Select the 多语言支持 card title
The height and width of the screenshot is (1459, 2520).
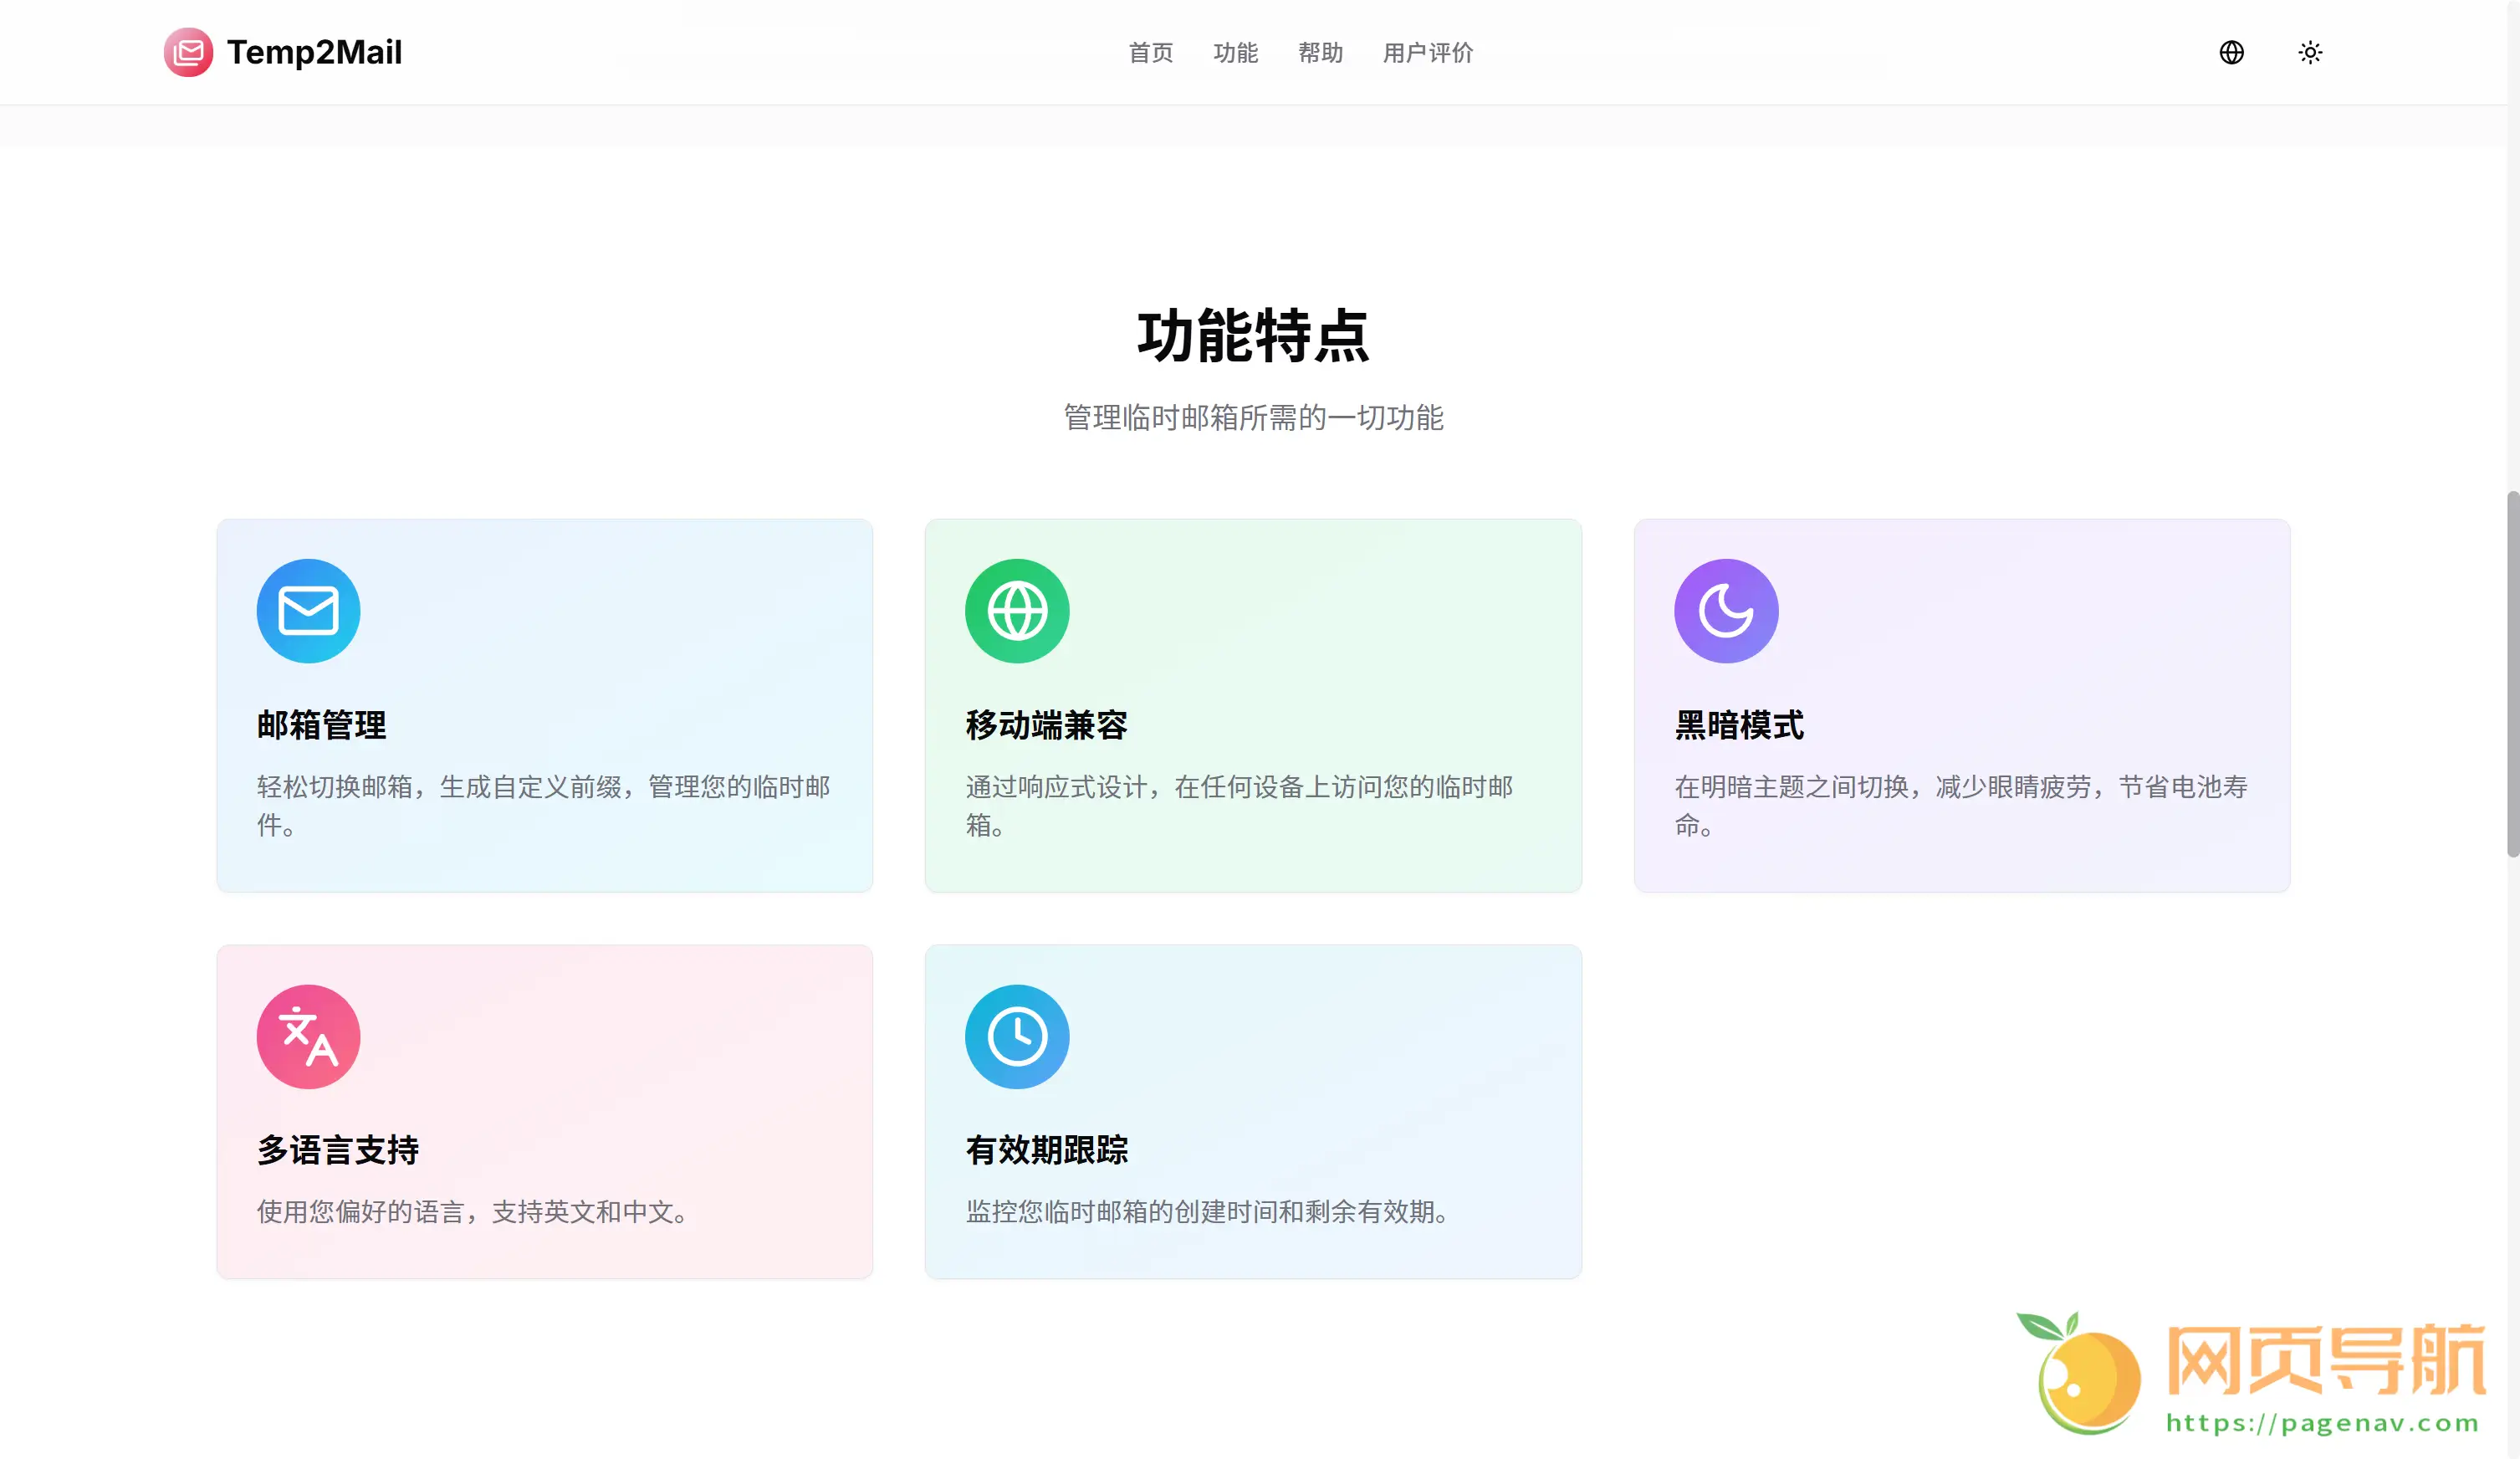(338, 1150)
